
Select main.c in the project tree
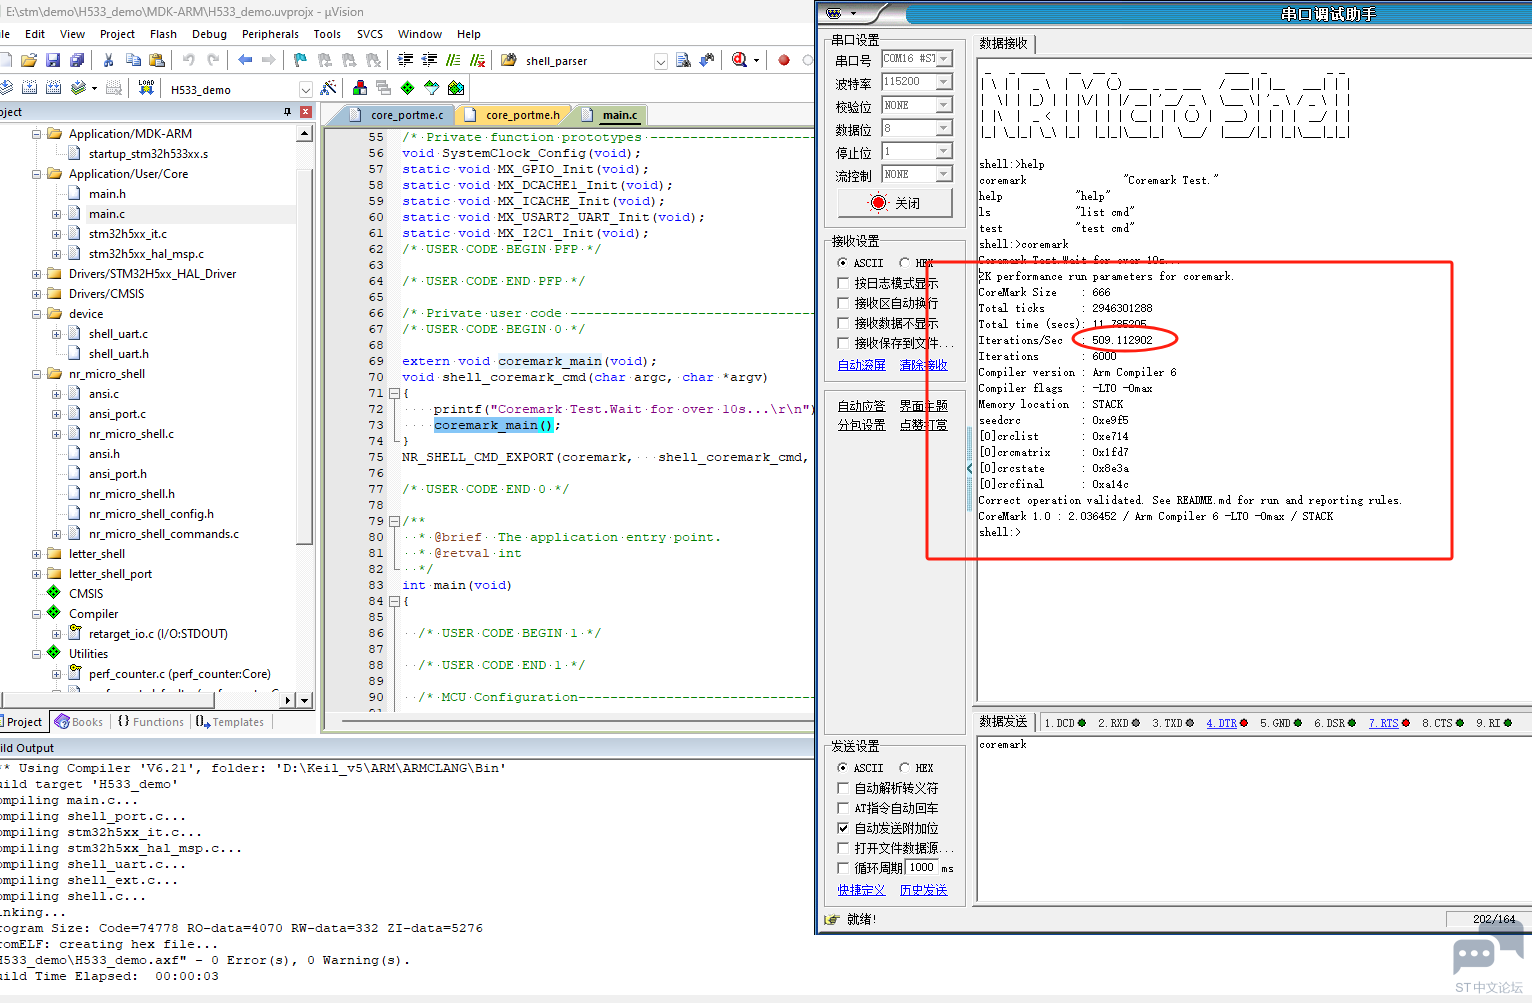[107, 214]
